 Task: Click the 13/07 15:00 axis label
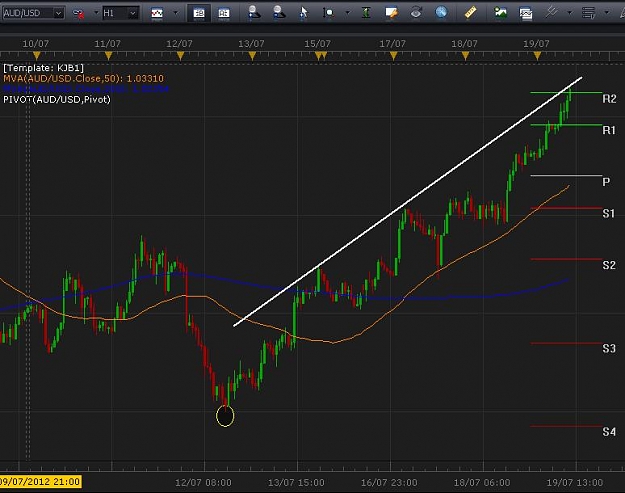click(296, 483)
